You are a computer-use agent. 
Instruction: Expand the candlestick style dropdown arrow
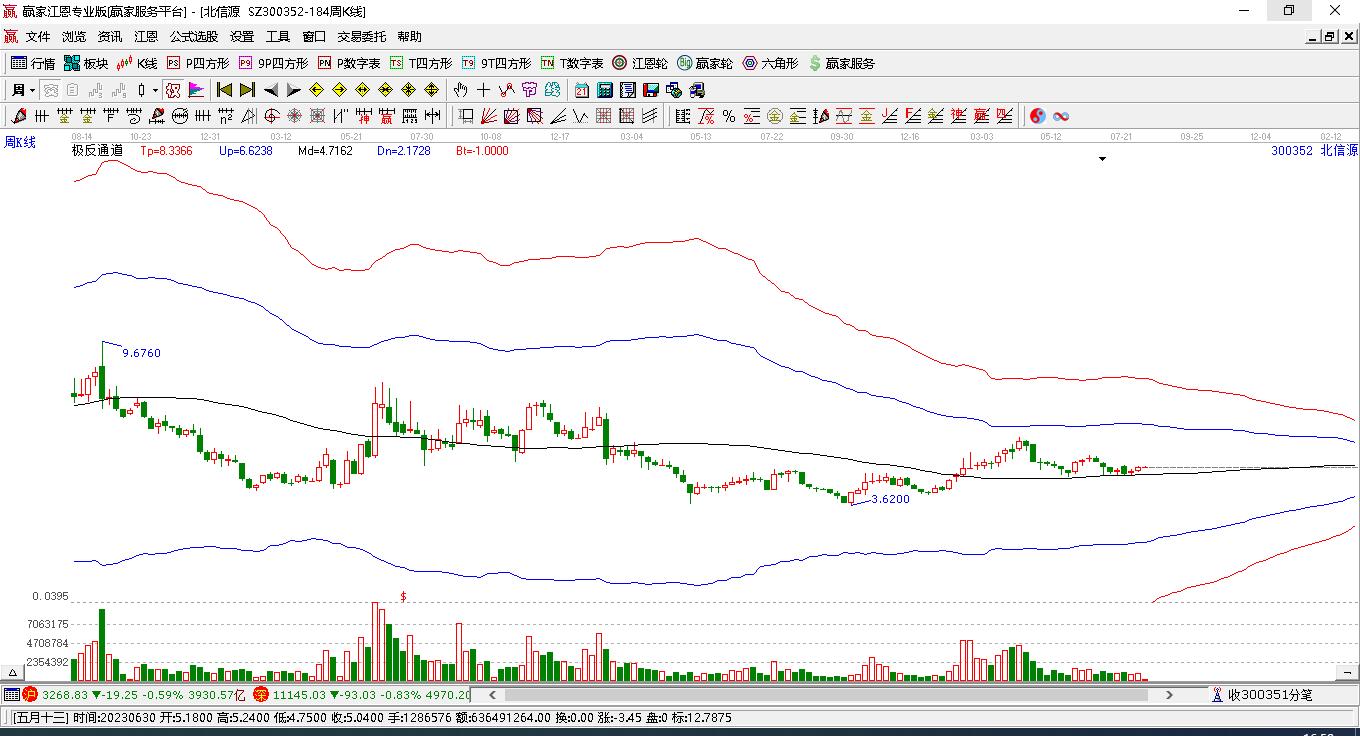156,90
